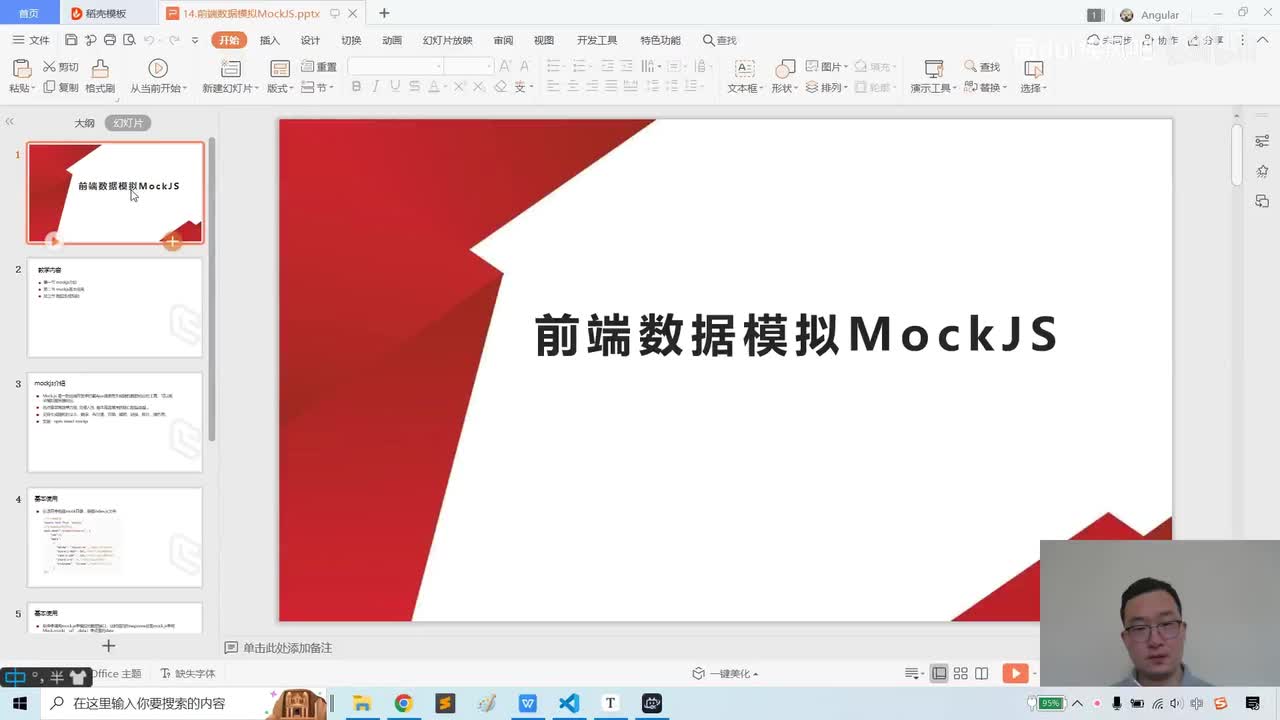The width and height of the screenshot is (1280, 720).
Task: Open the Slide Show (幻灯片放映) tab
Action: (x=447, y=40)
